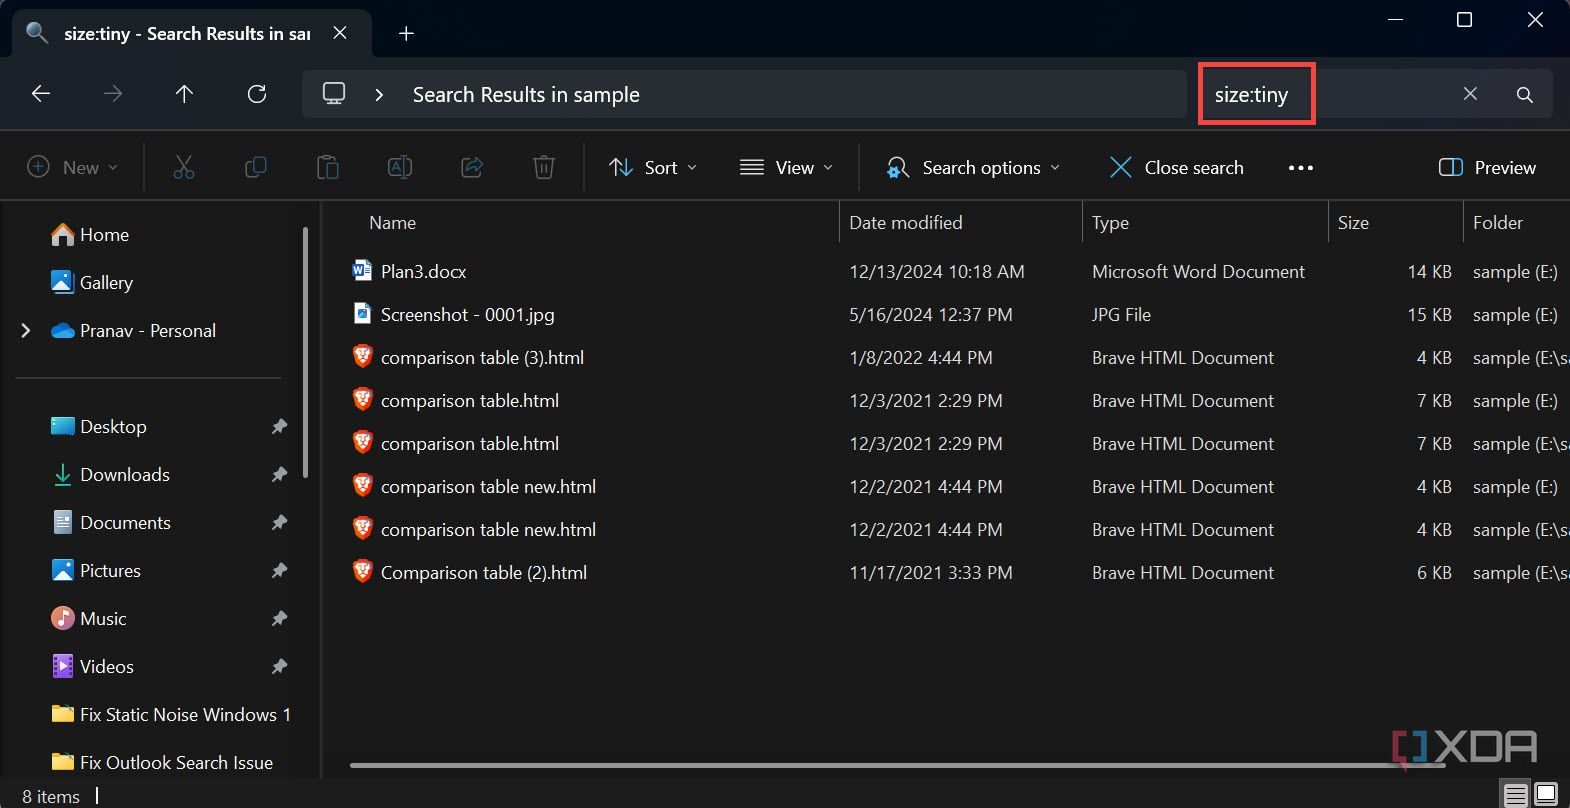Select Gallery in navigation pane
The height and width of the screenshot is (808, 1570).
92,283
